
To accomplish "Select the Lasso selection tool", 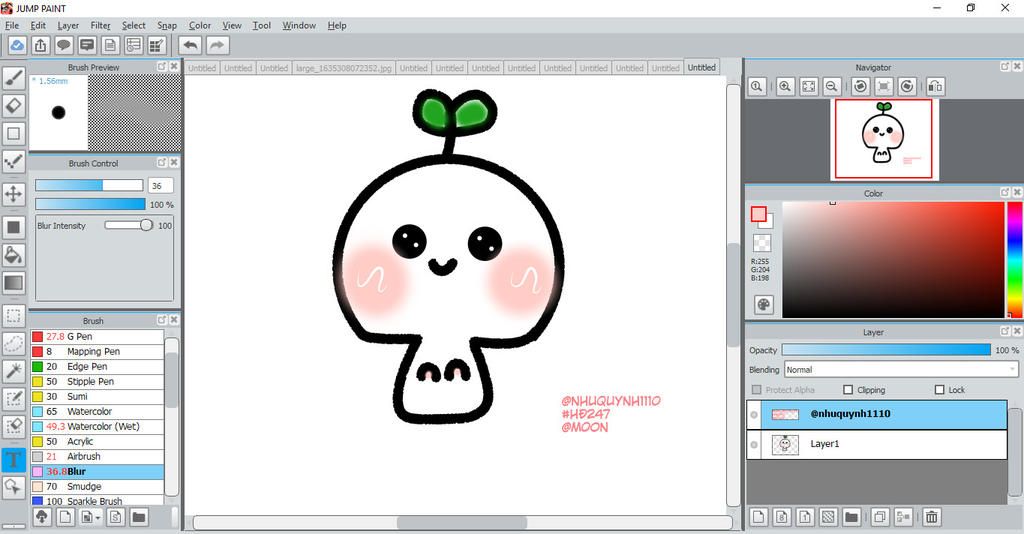I will click(x=14, y=344).
